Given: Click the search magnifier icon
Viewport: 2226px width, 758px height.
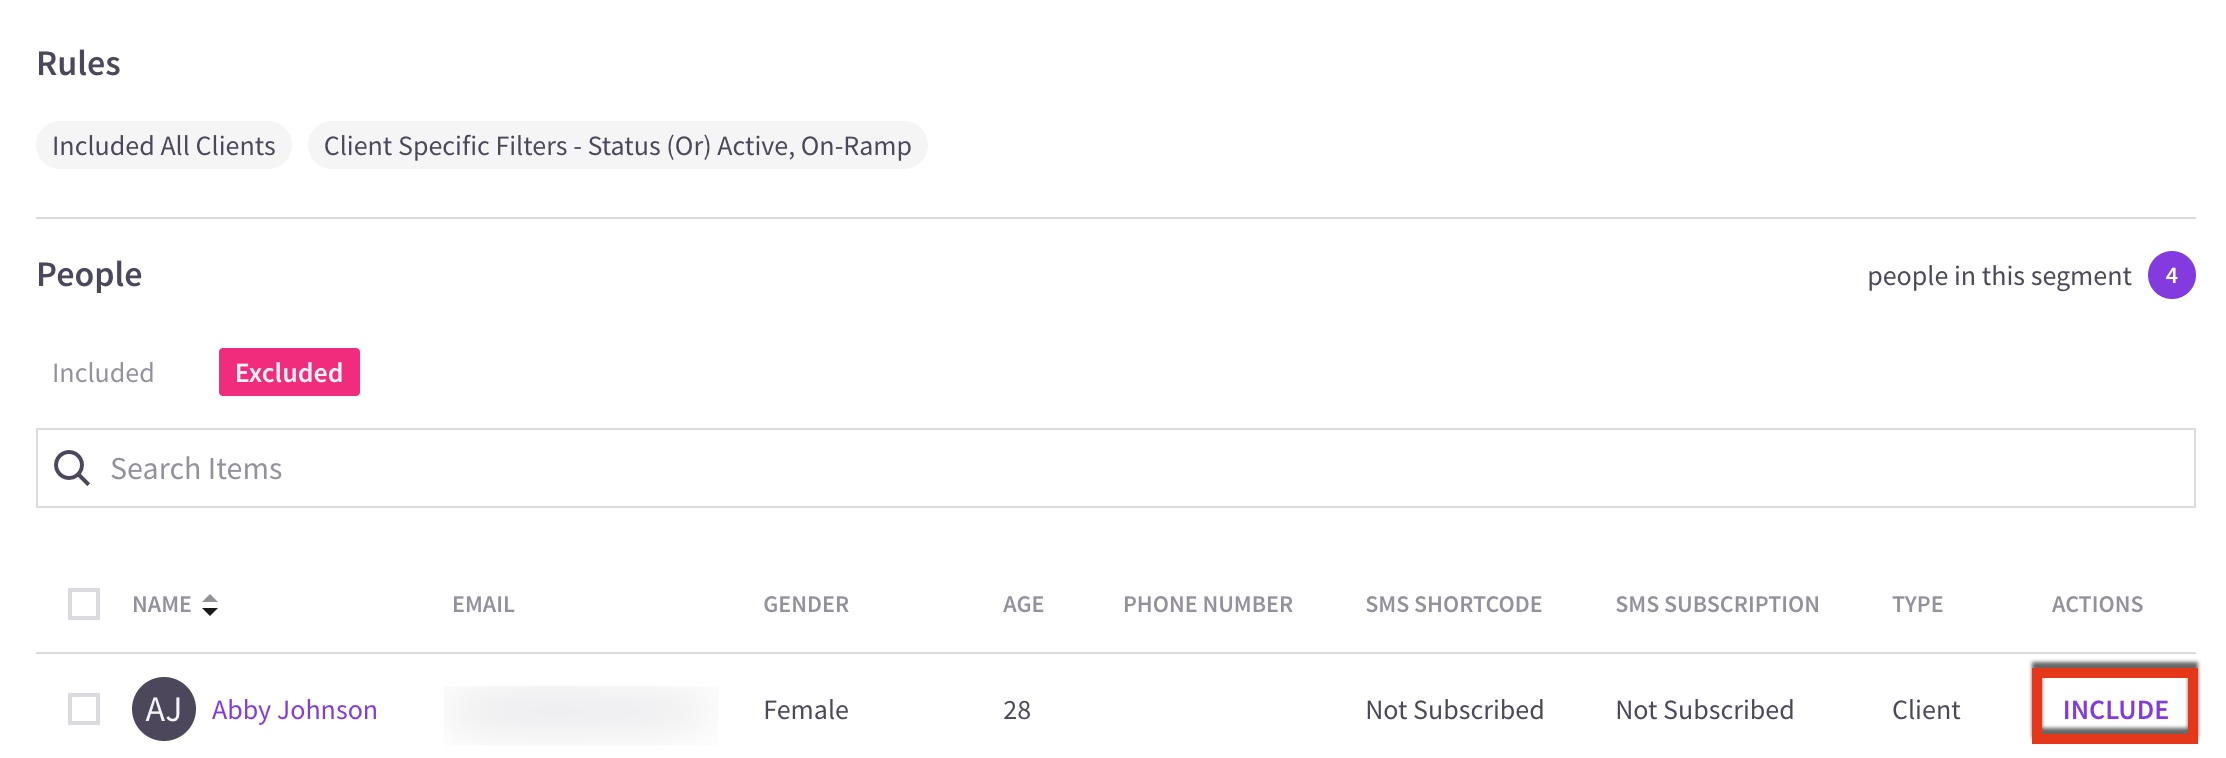Looking at the screenshot, I should tap(72, 468).
